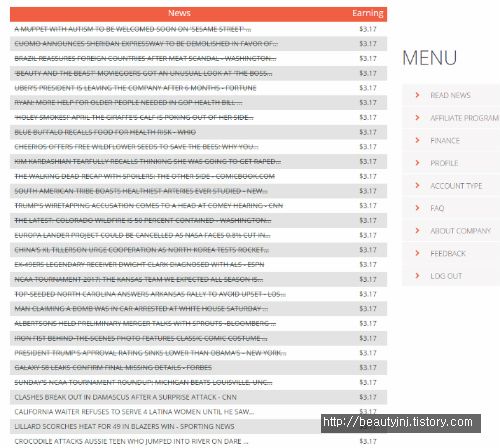Open the Clashes Break Out in Damascus news

125,397
